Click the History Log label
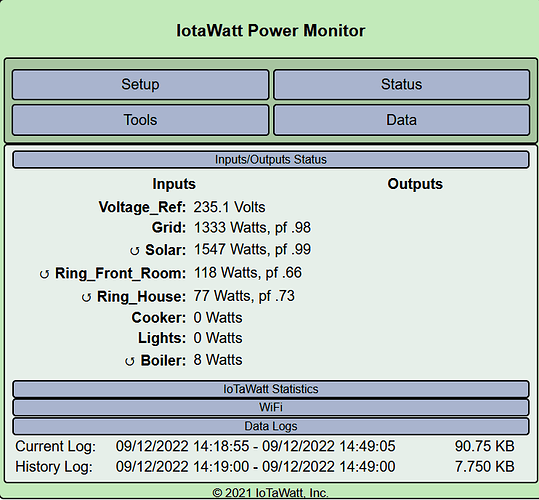The height and width of the screenshot is (500, 539). (x=54, y=467)
